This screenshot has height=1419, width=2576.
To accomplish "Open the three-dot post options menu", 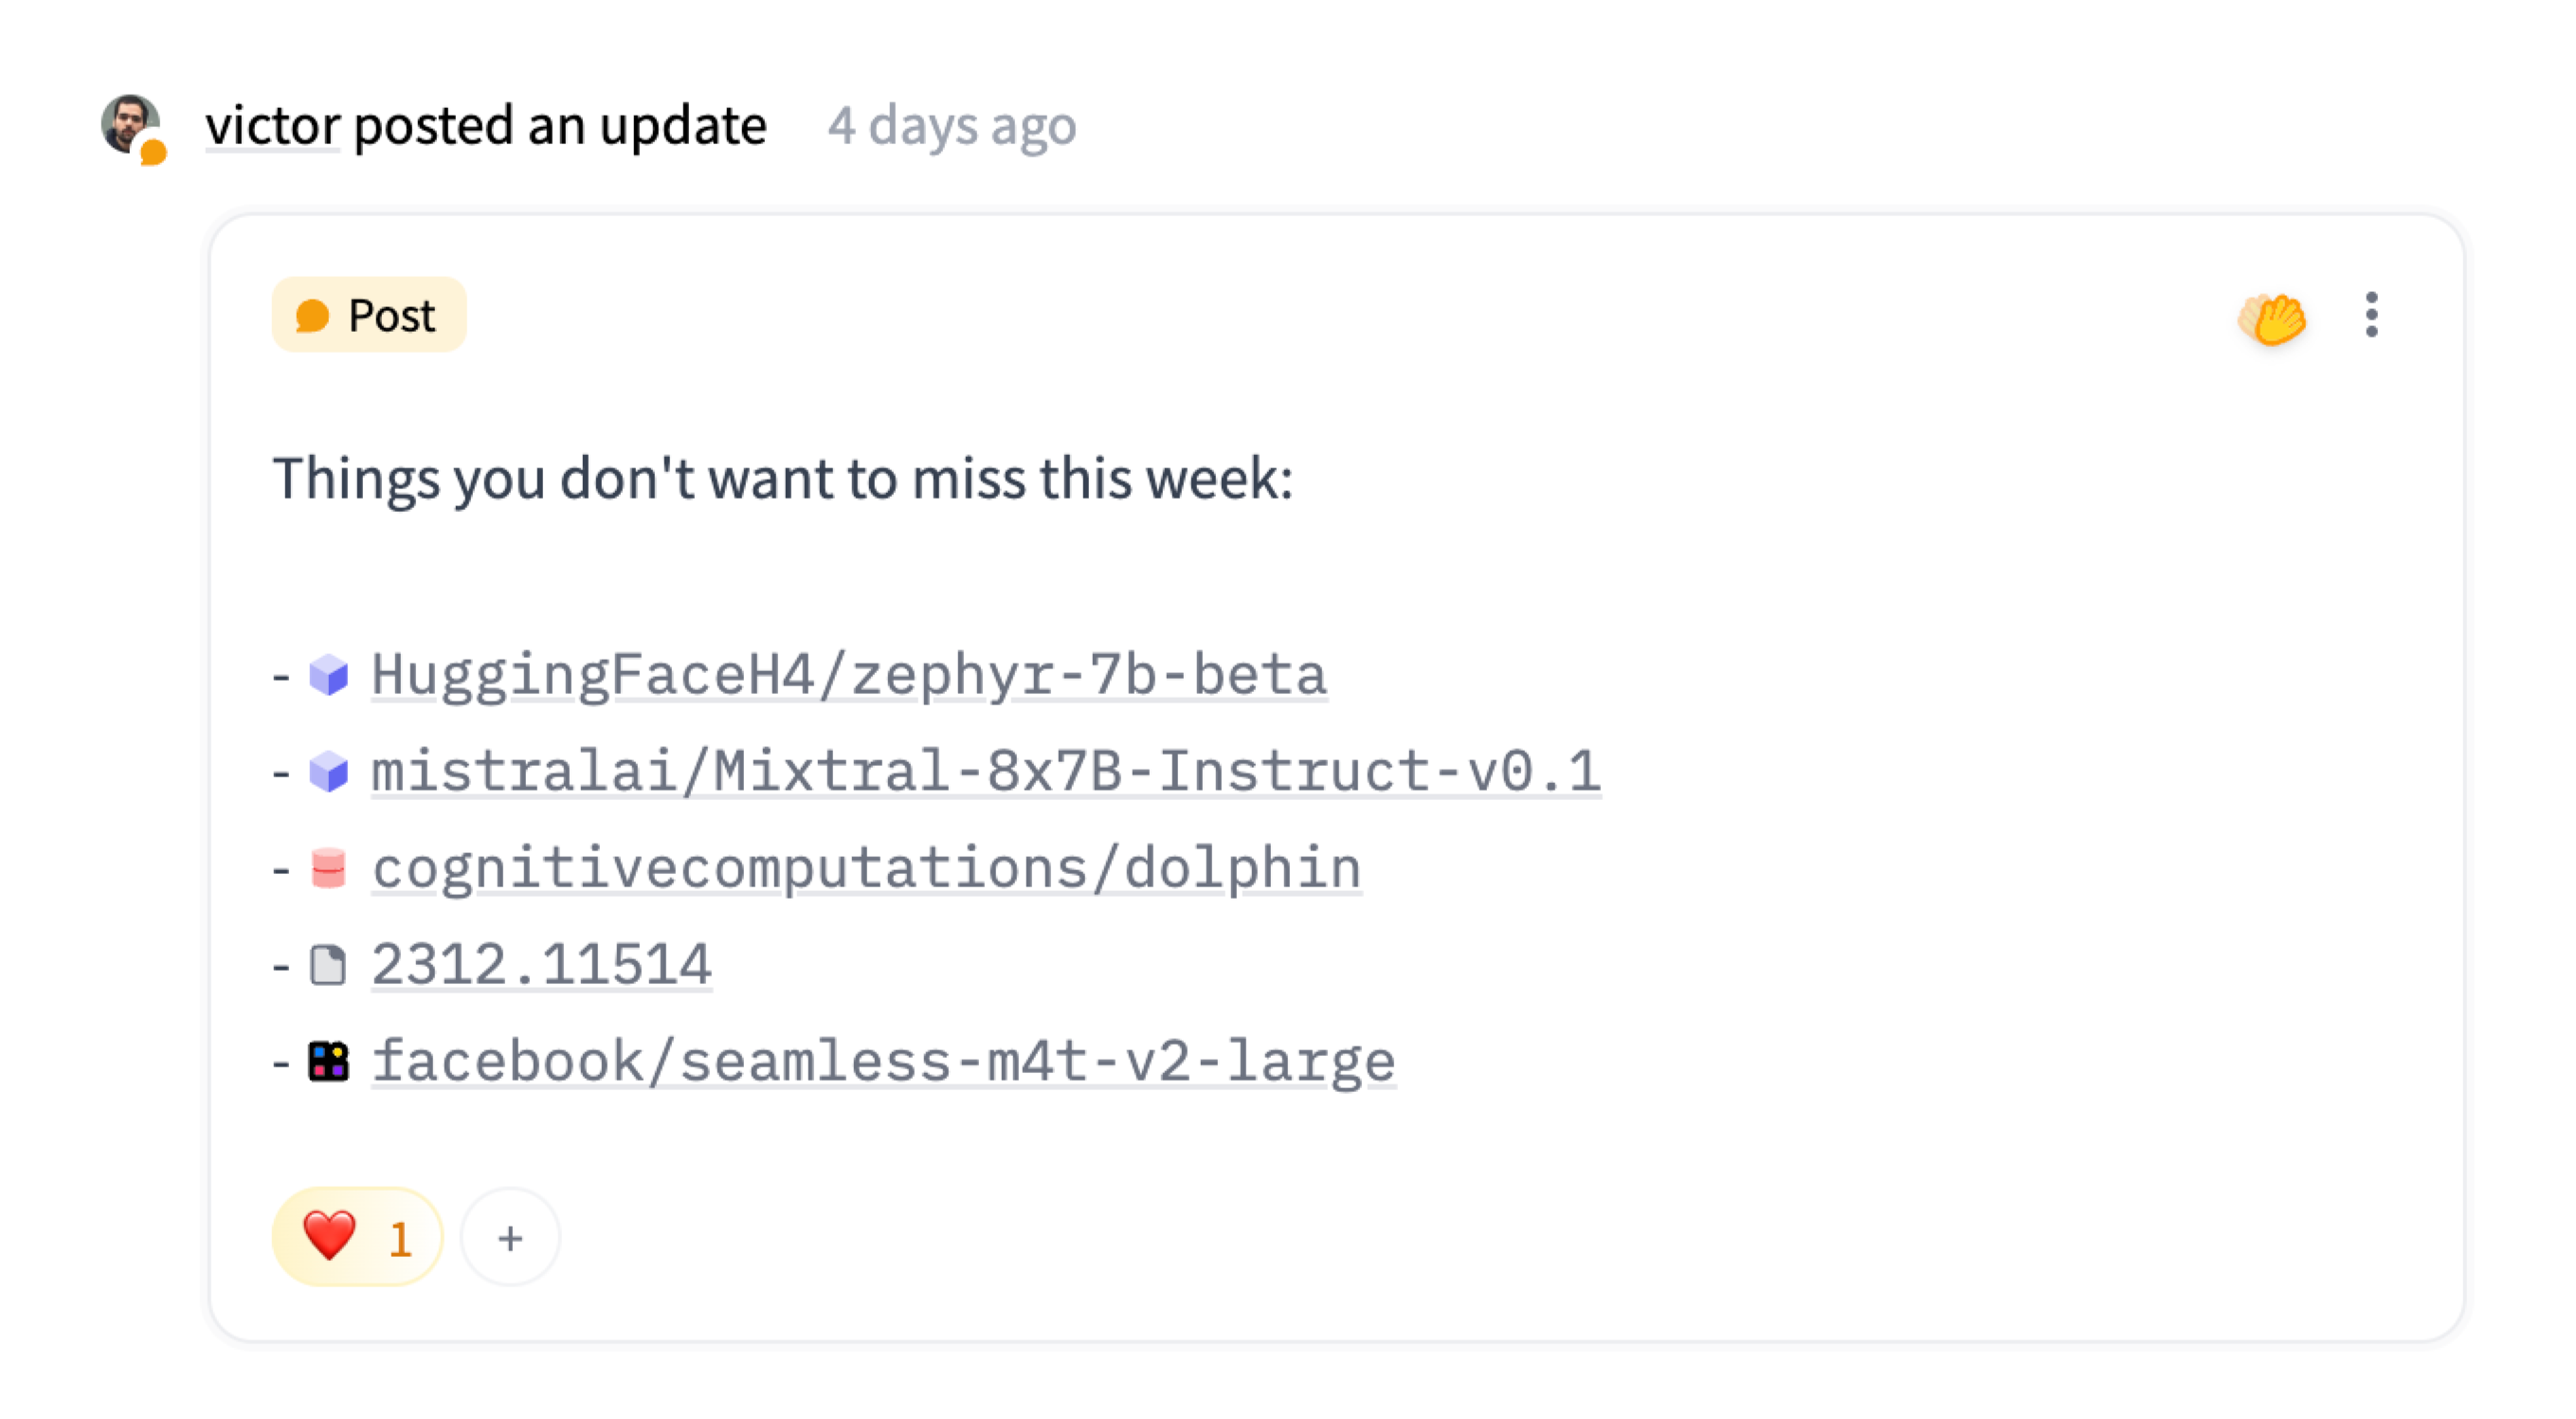I will (2371, 316).
